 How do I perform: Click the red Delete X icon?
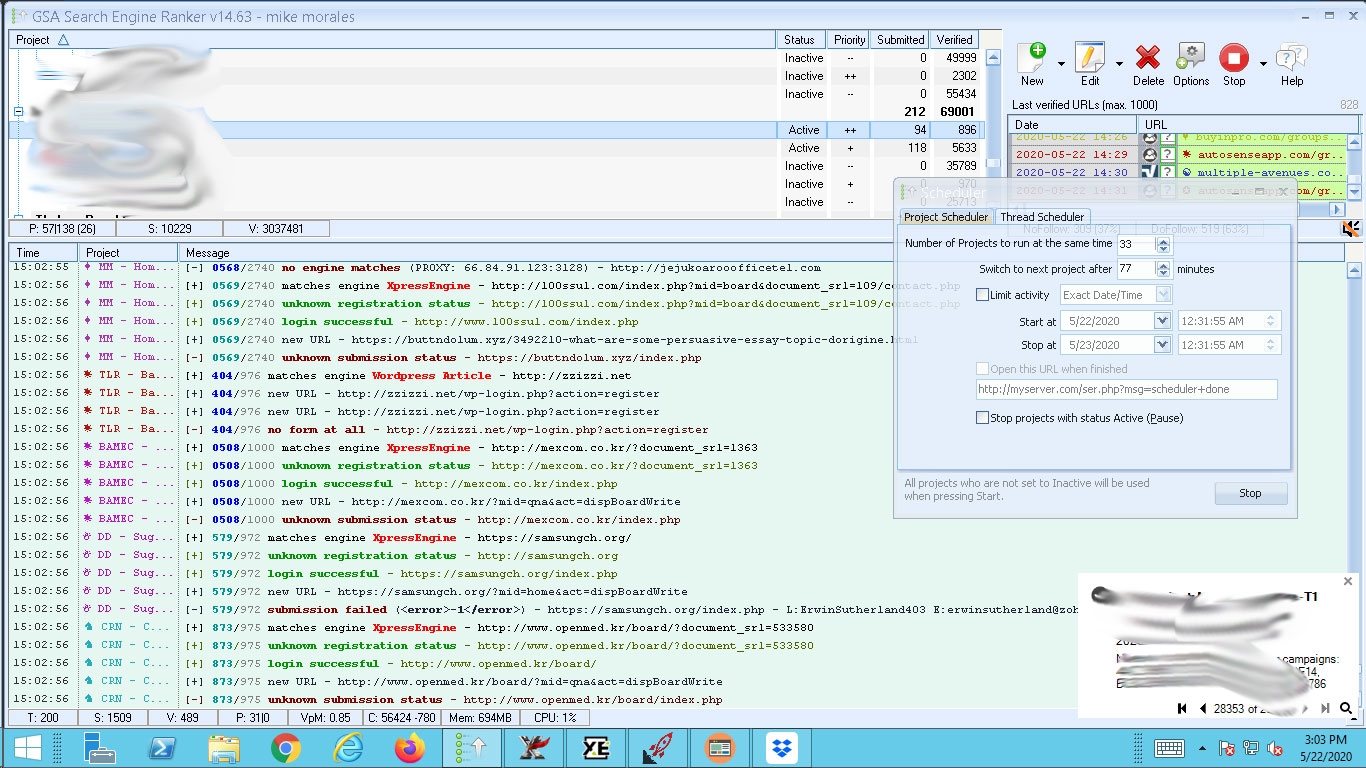point(1148,58)
